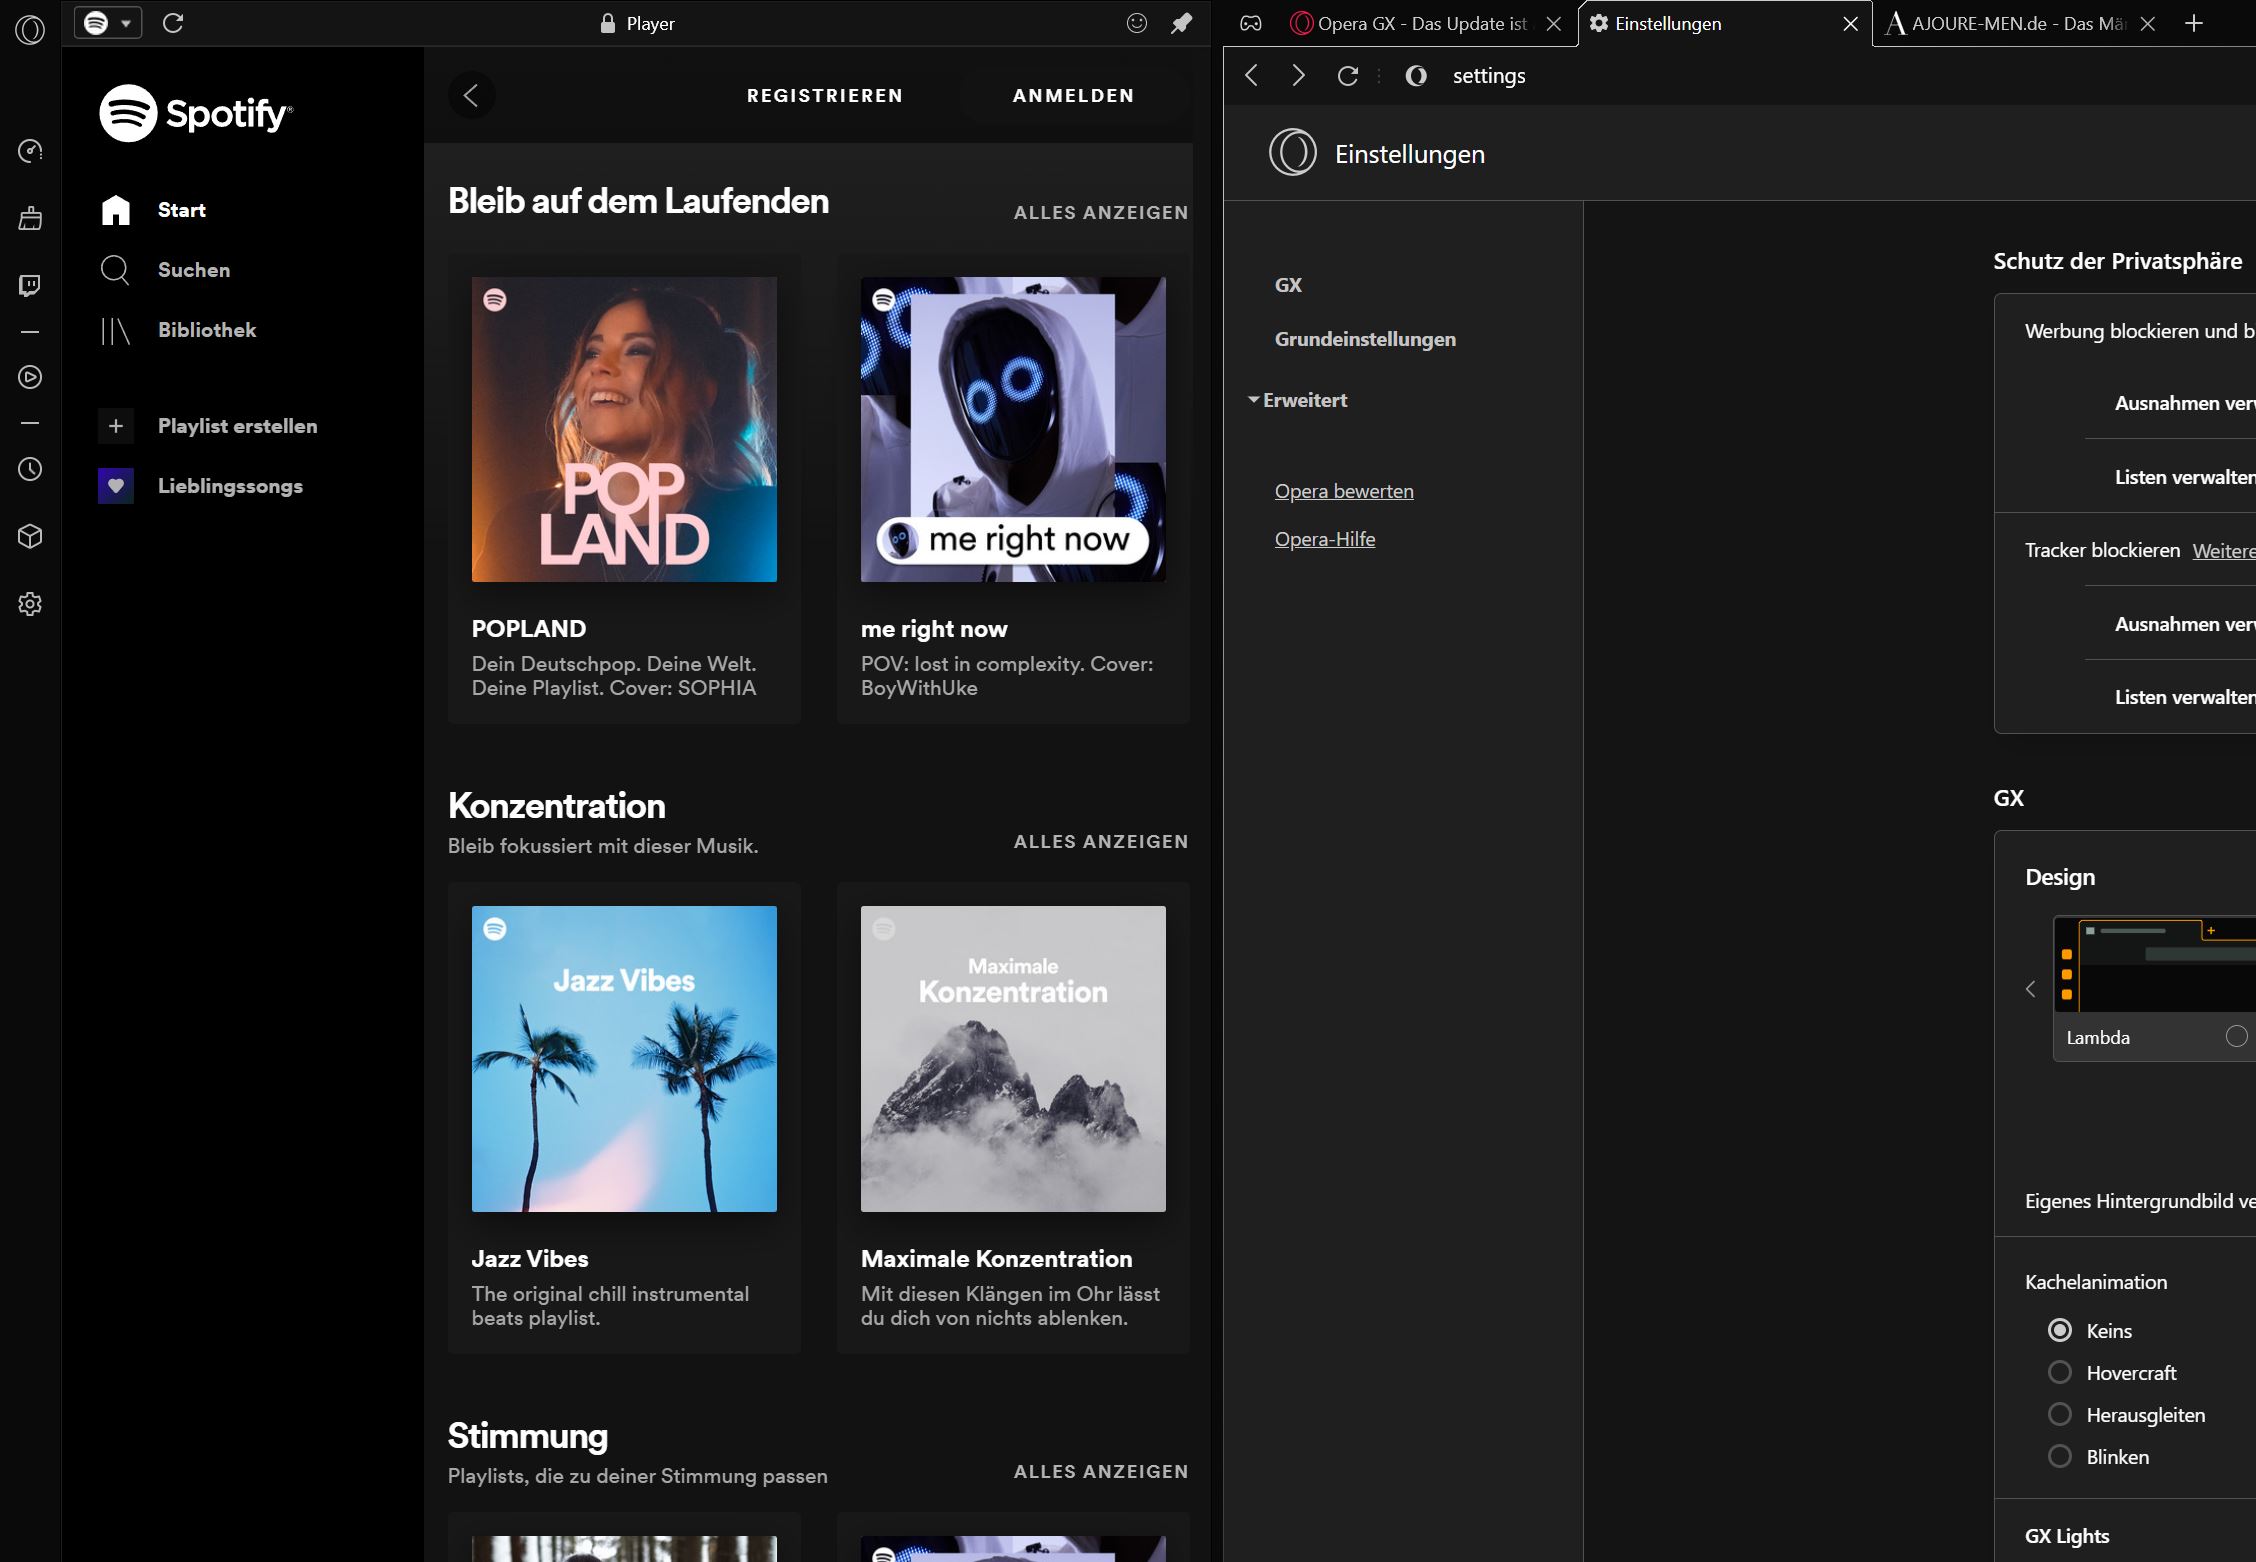Go to Spotify Start home
The image size is (2256, 1562).
153,210
